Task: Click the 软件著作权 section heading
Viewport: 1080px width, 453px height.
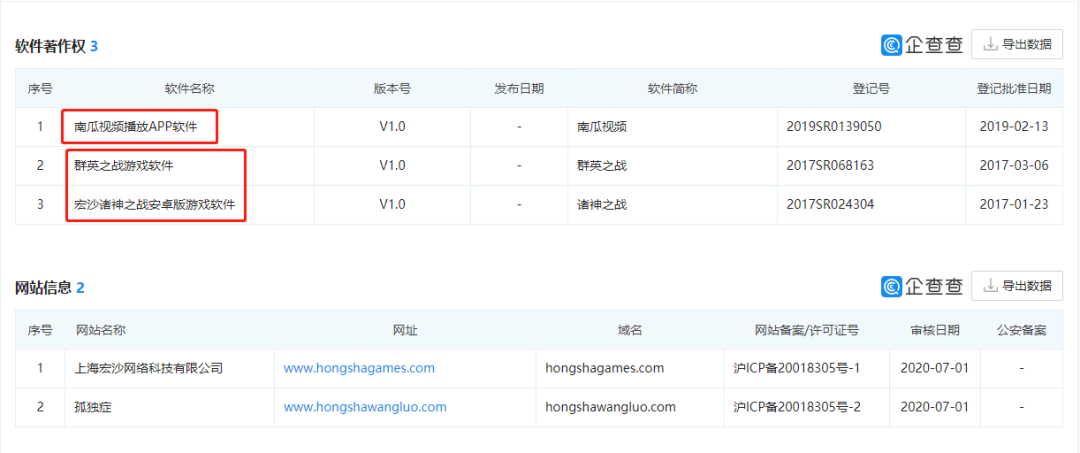Action: pyautogui.click(x=51, y=46)
